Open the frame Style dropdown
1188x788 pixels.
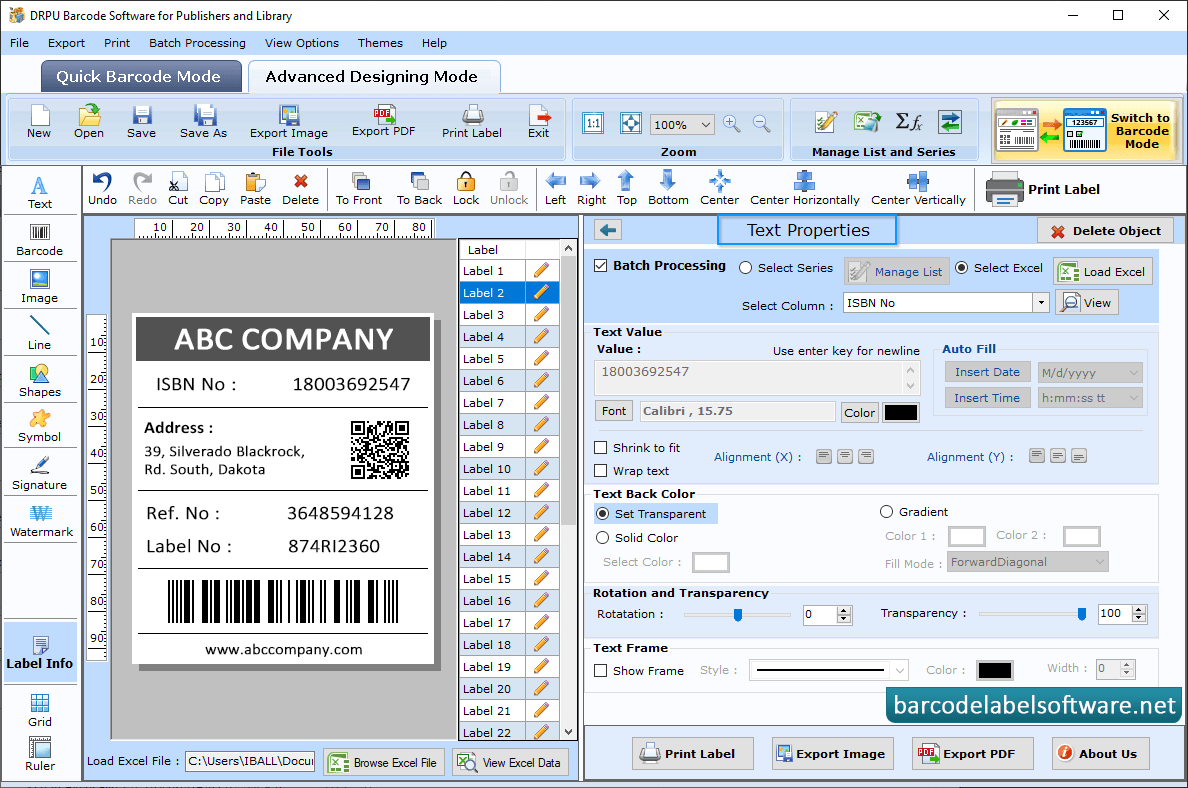point(899,671)
